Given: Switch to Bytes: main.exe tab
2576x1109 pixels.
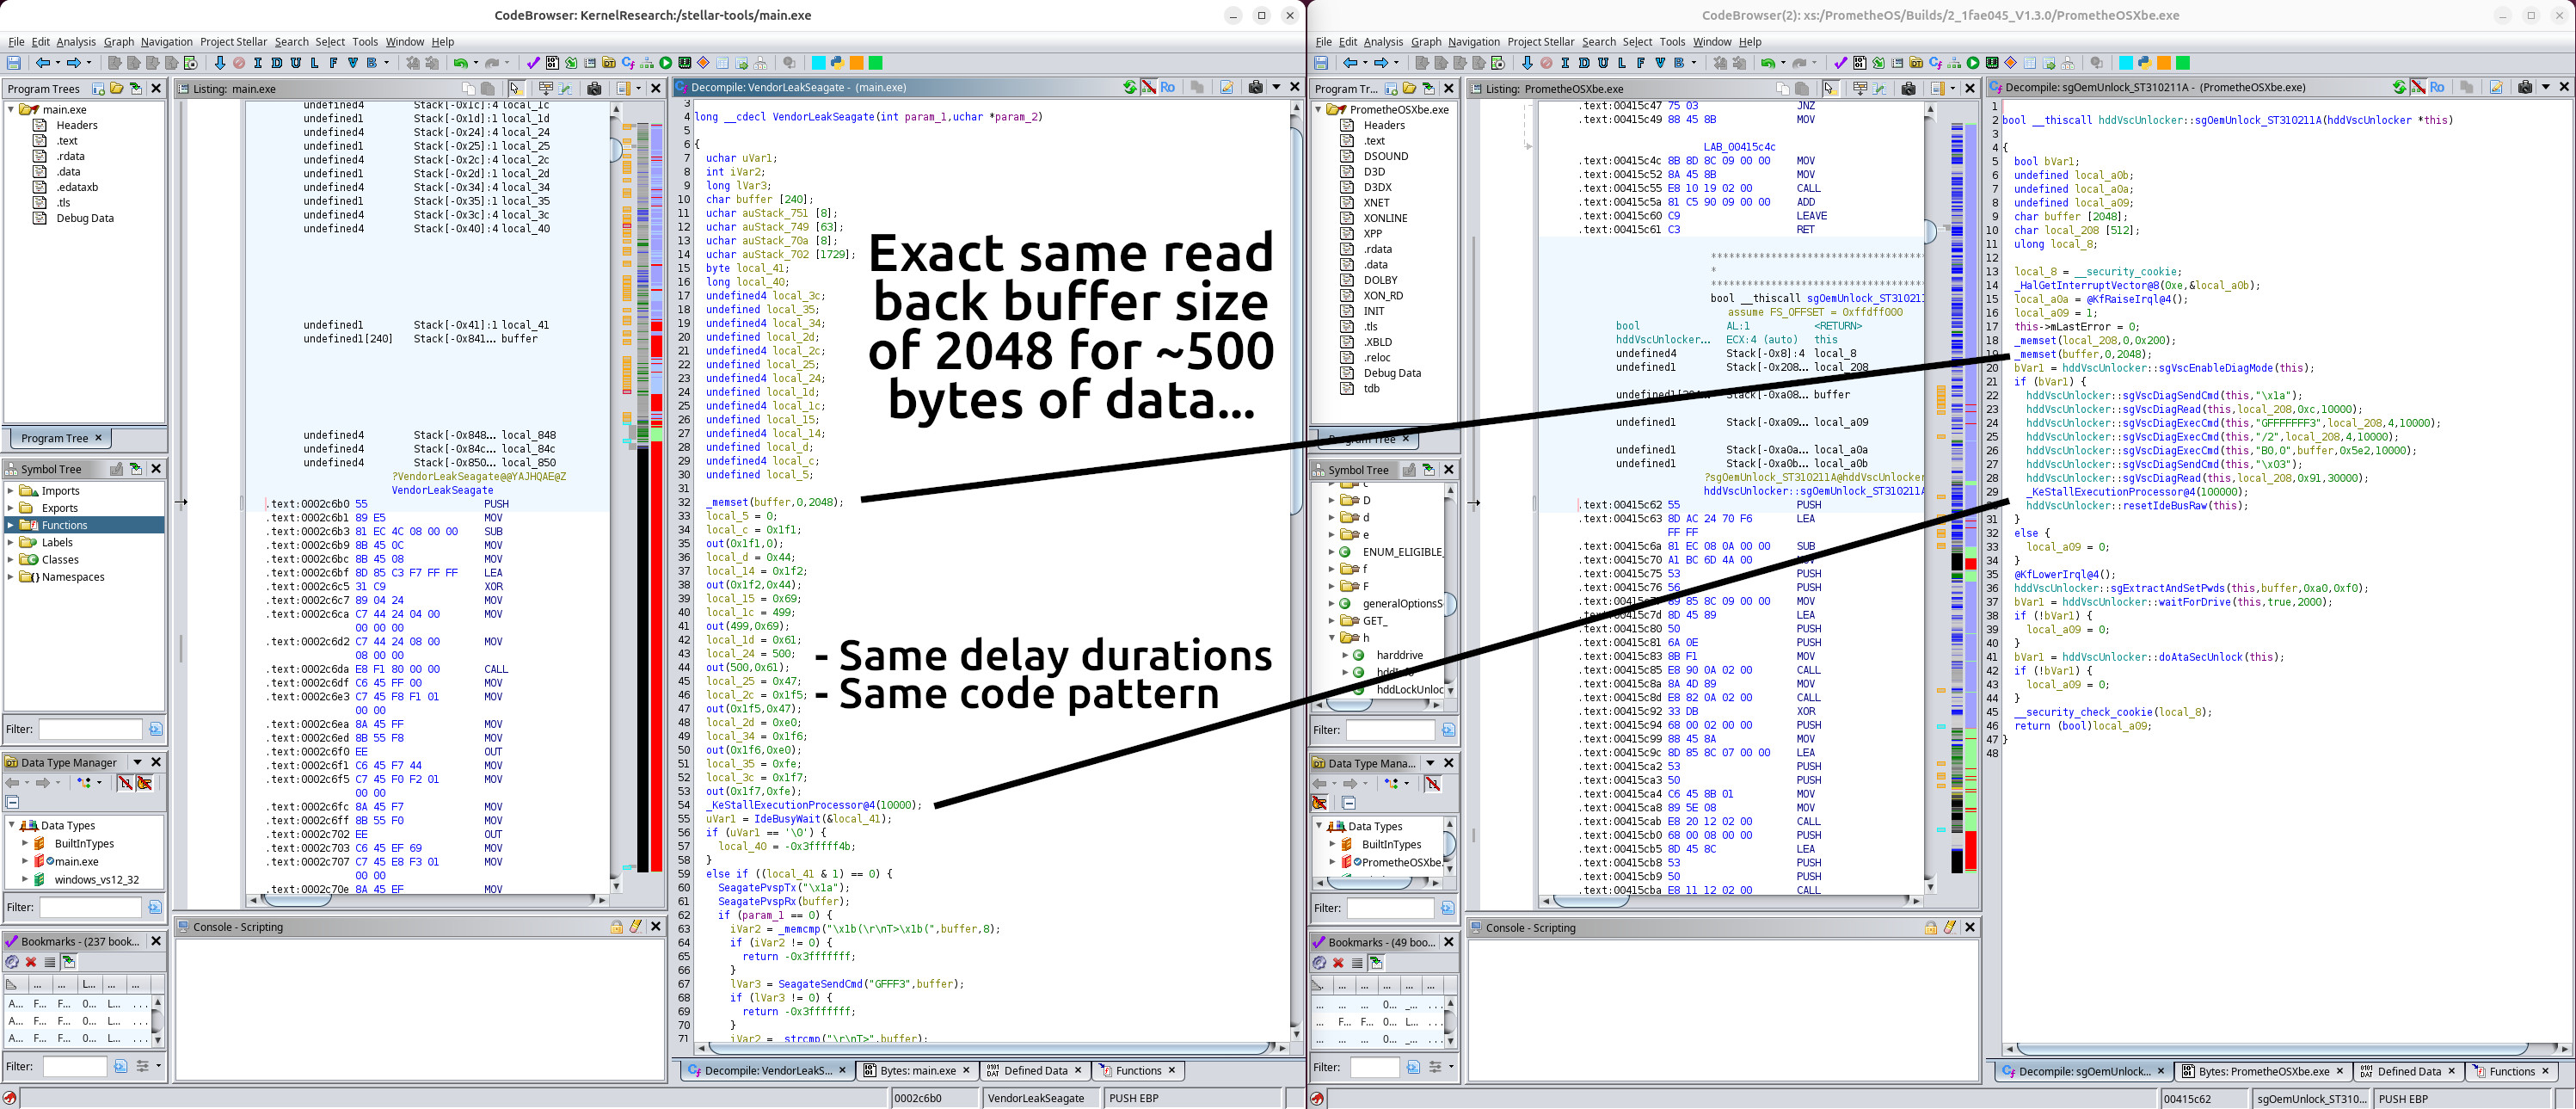Looking at the screenshot, I should pyautogui.click(x=917, y=1070).
